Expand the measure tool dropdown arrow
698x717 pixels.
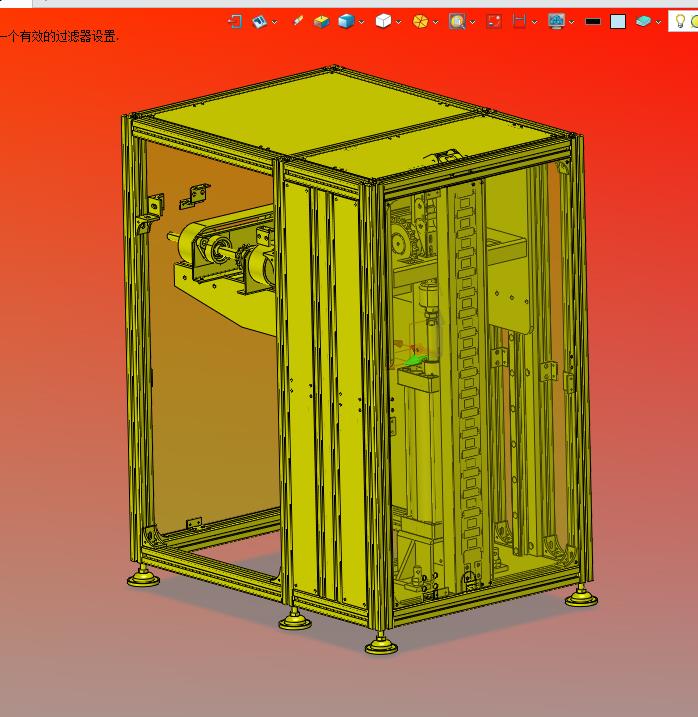tap(534, 21)
